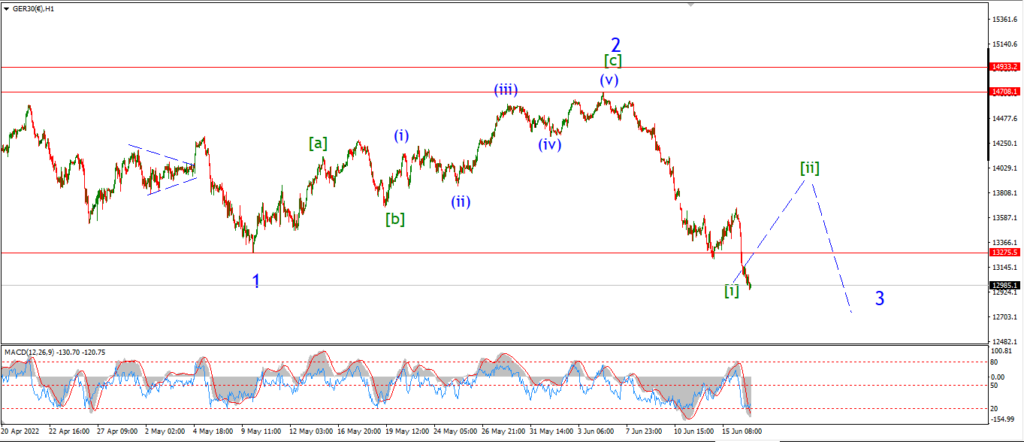Viewport: 1024px width, 442px height.
Task: Select the blue wave 1 label
Action: point(257,281)
